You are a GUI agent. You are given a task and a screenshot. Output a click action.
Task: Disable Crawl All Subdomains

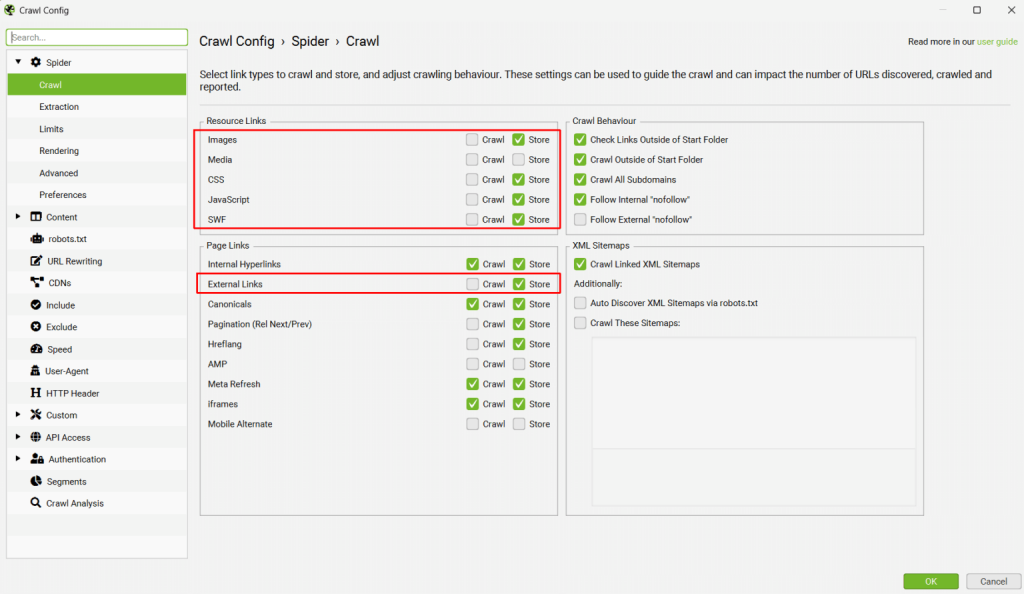pos(580,180)
